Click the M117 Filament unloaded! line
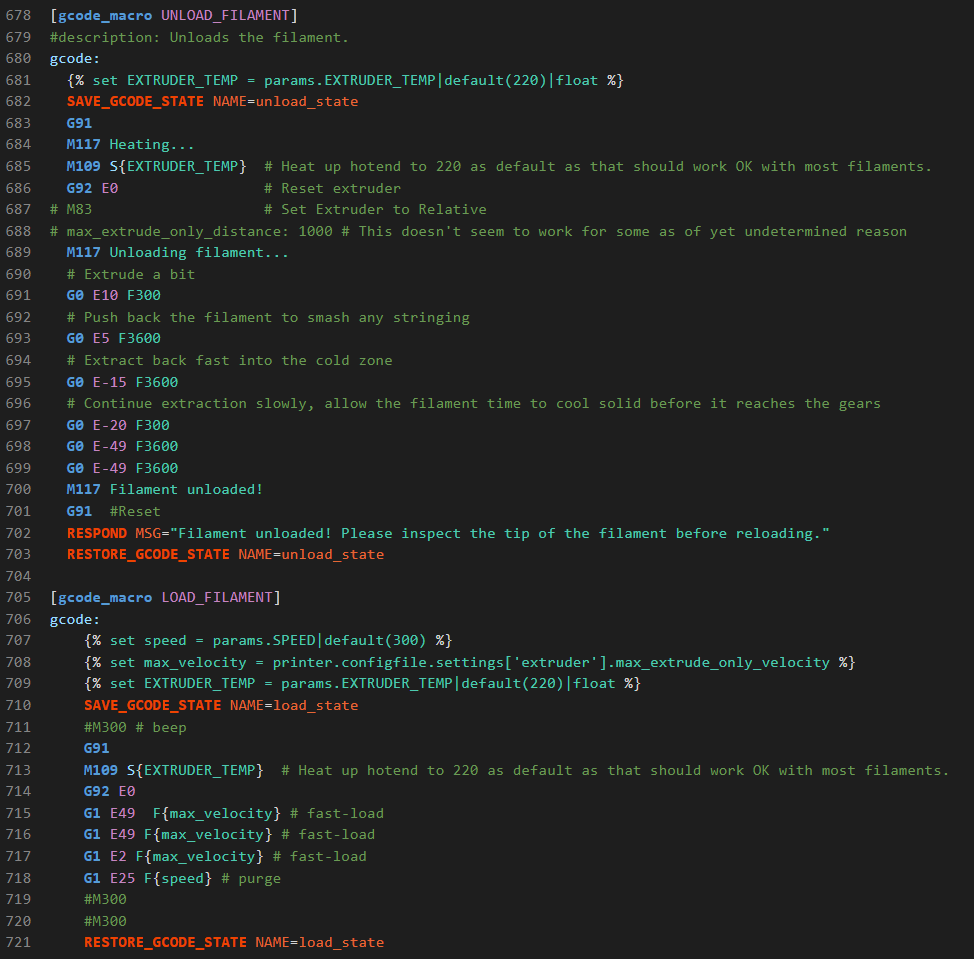974x959 pixels. point(165,490)
